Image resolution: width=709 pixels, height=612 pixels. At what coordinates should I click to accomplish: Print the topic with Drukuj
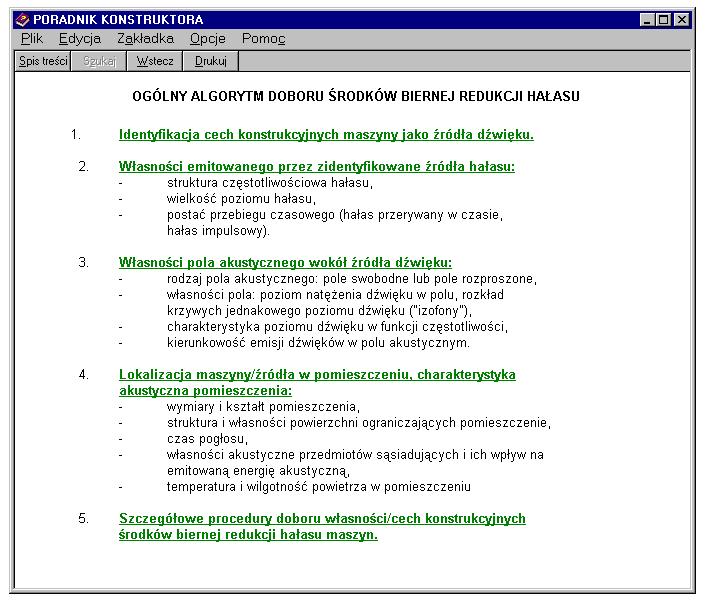[211, 61]
